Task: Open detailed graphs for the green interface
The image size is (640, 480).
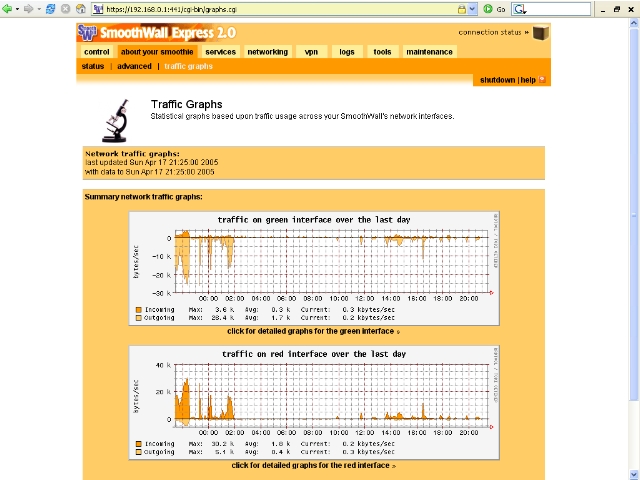Action: coord(313,331)
